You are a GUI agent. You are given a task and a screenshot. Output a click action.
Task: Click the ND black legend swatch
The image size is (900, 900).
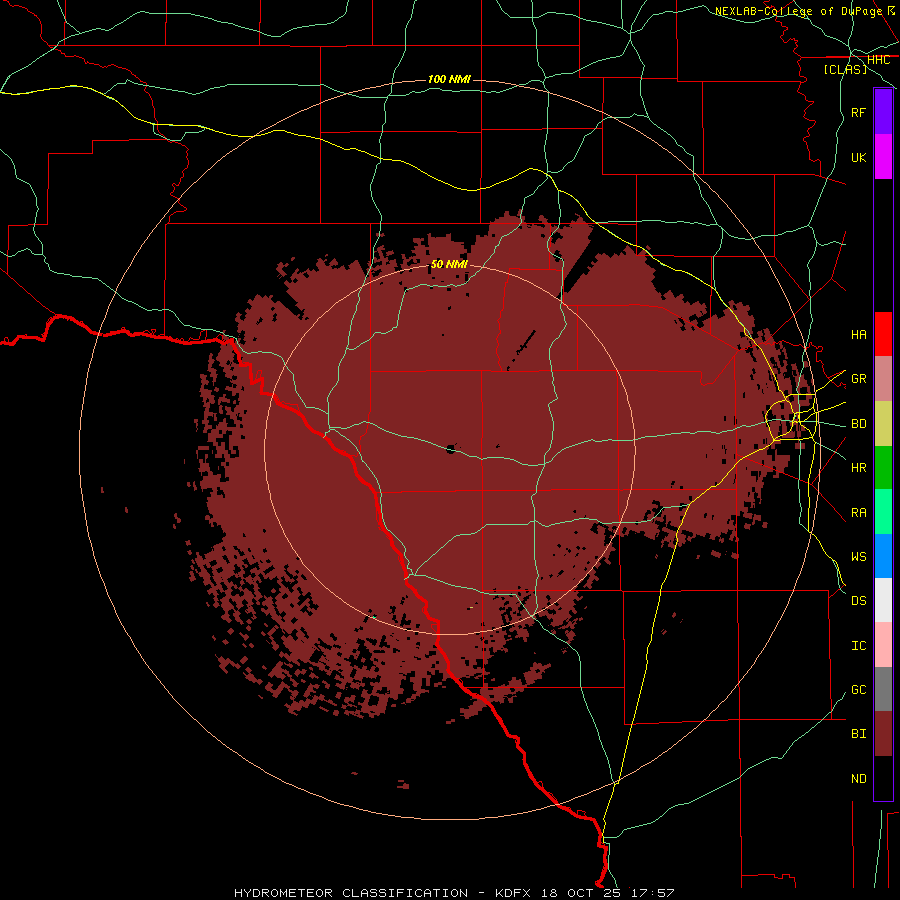(x=883, y=778)
